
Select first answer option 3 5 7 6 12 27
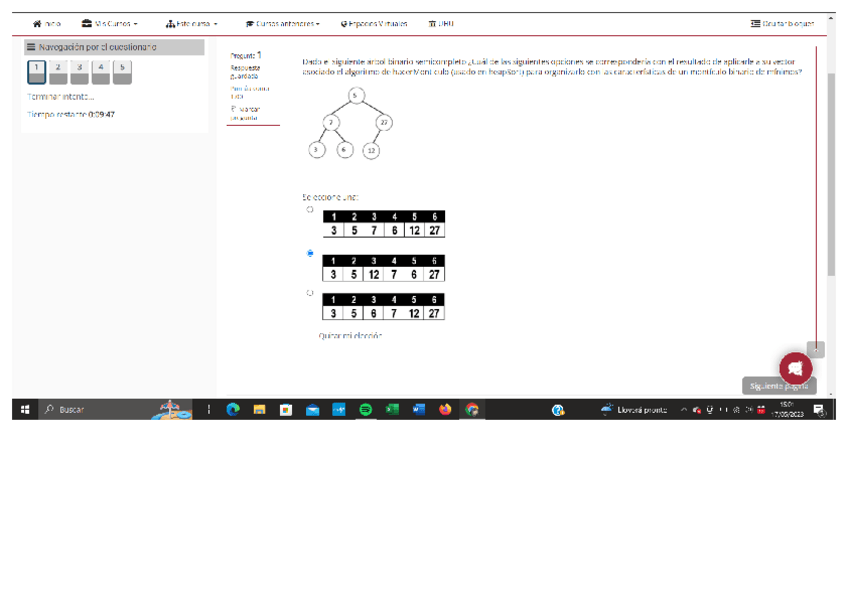310,210
